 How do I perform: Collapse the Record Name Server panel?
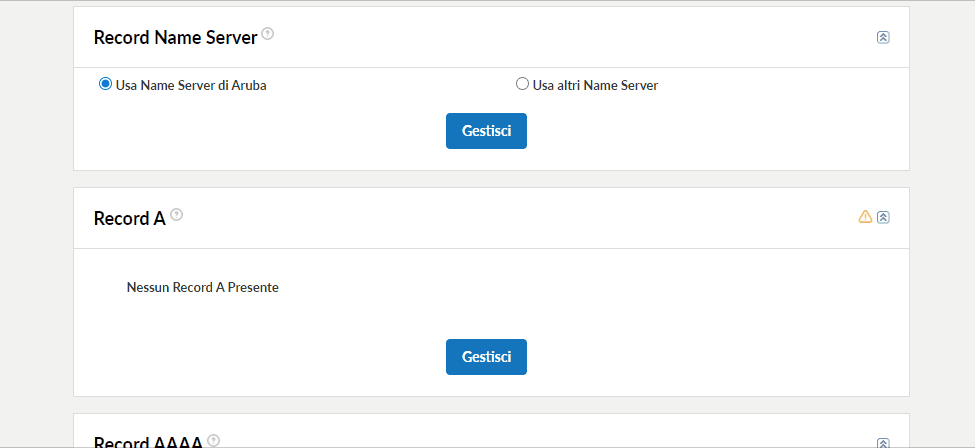883,37
